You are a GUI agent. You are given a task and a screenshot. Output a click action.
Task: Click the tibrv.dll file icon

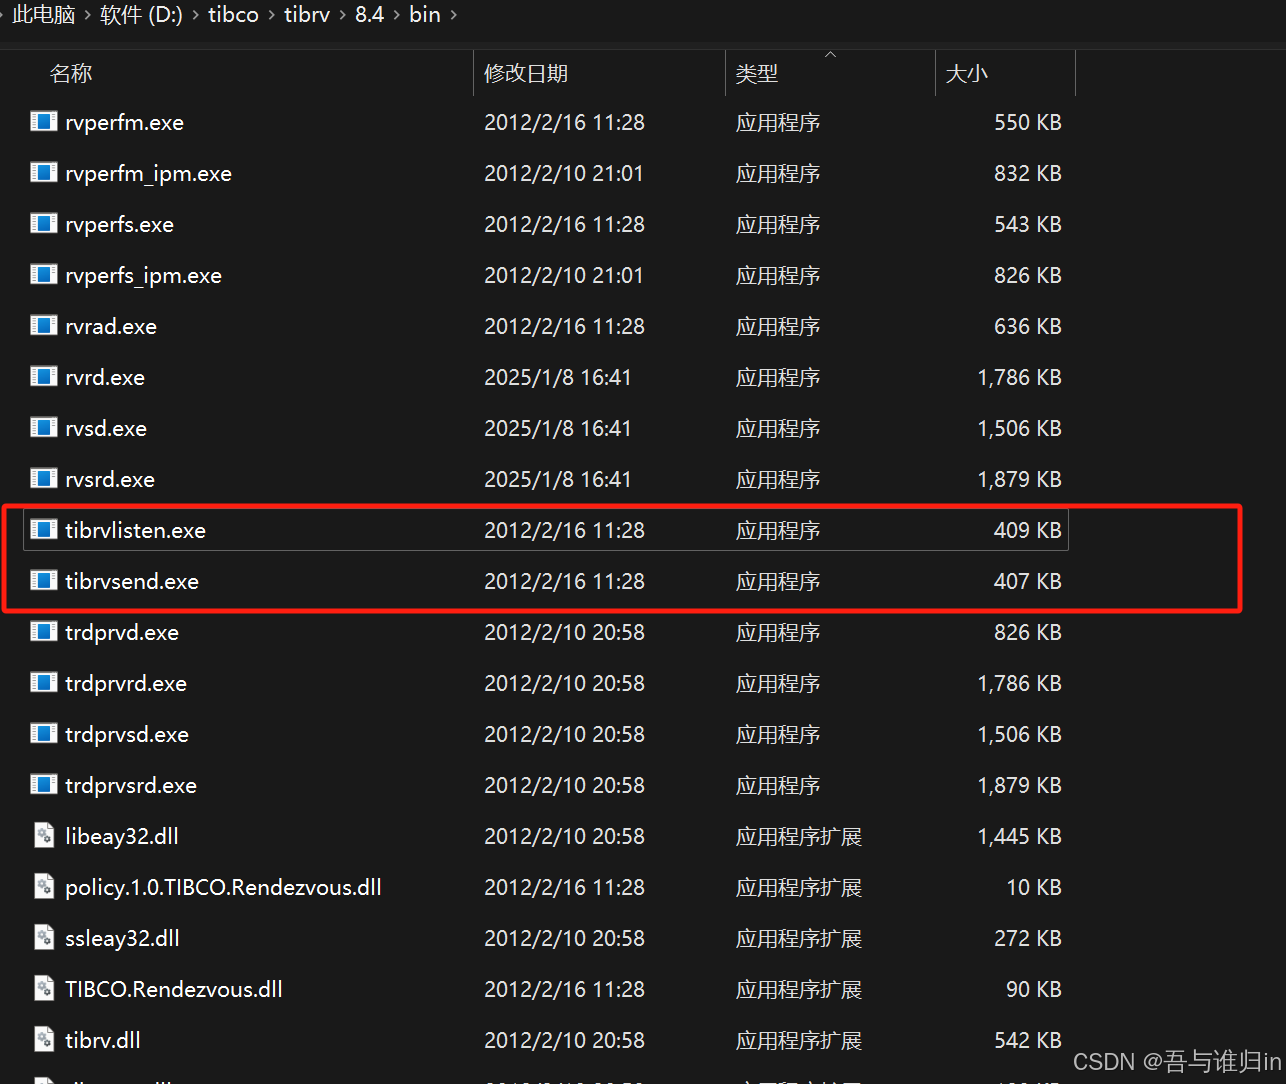click(x=44, y=1039)
